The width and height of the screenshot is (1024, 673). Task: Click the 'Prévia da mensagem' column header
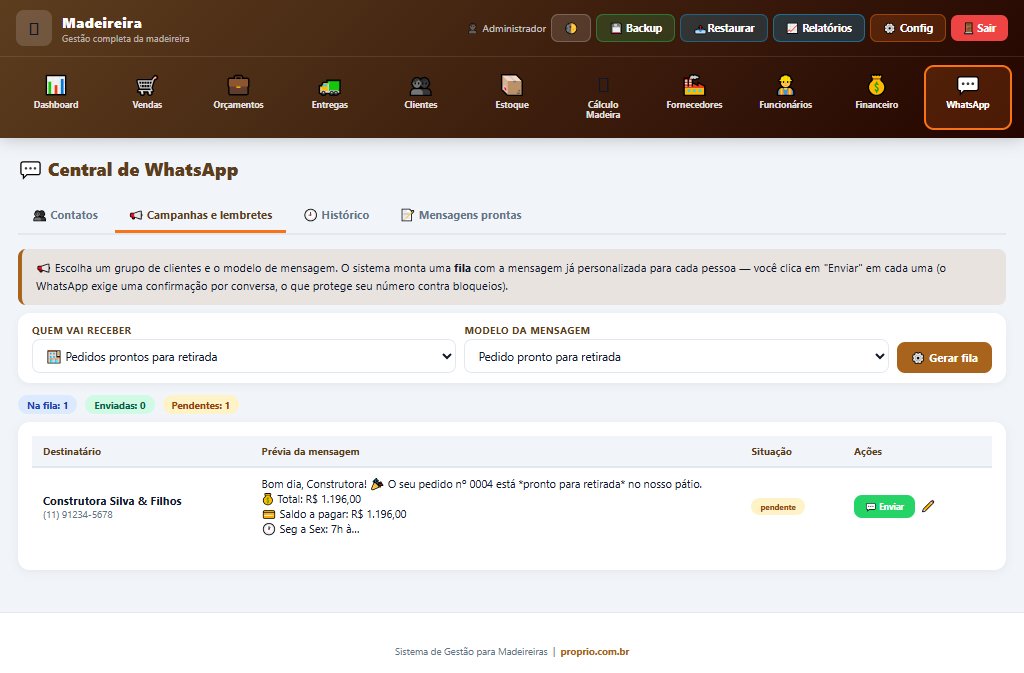point(310,452)
